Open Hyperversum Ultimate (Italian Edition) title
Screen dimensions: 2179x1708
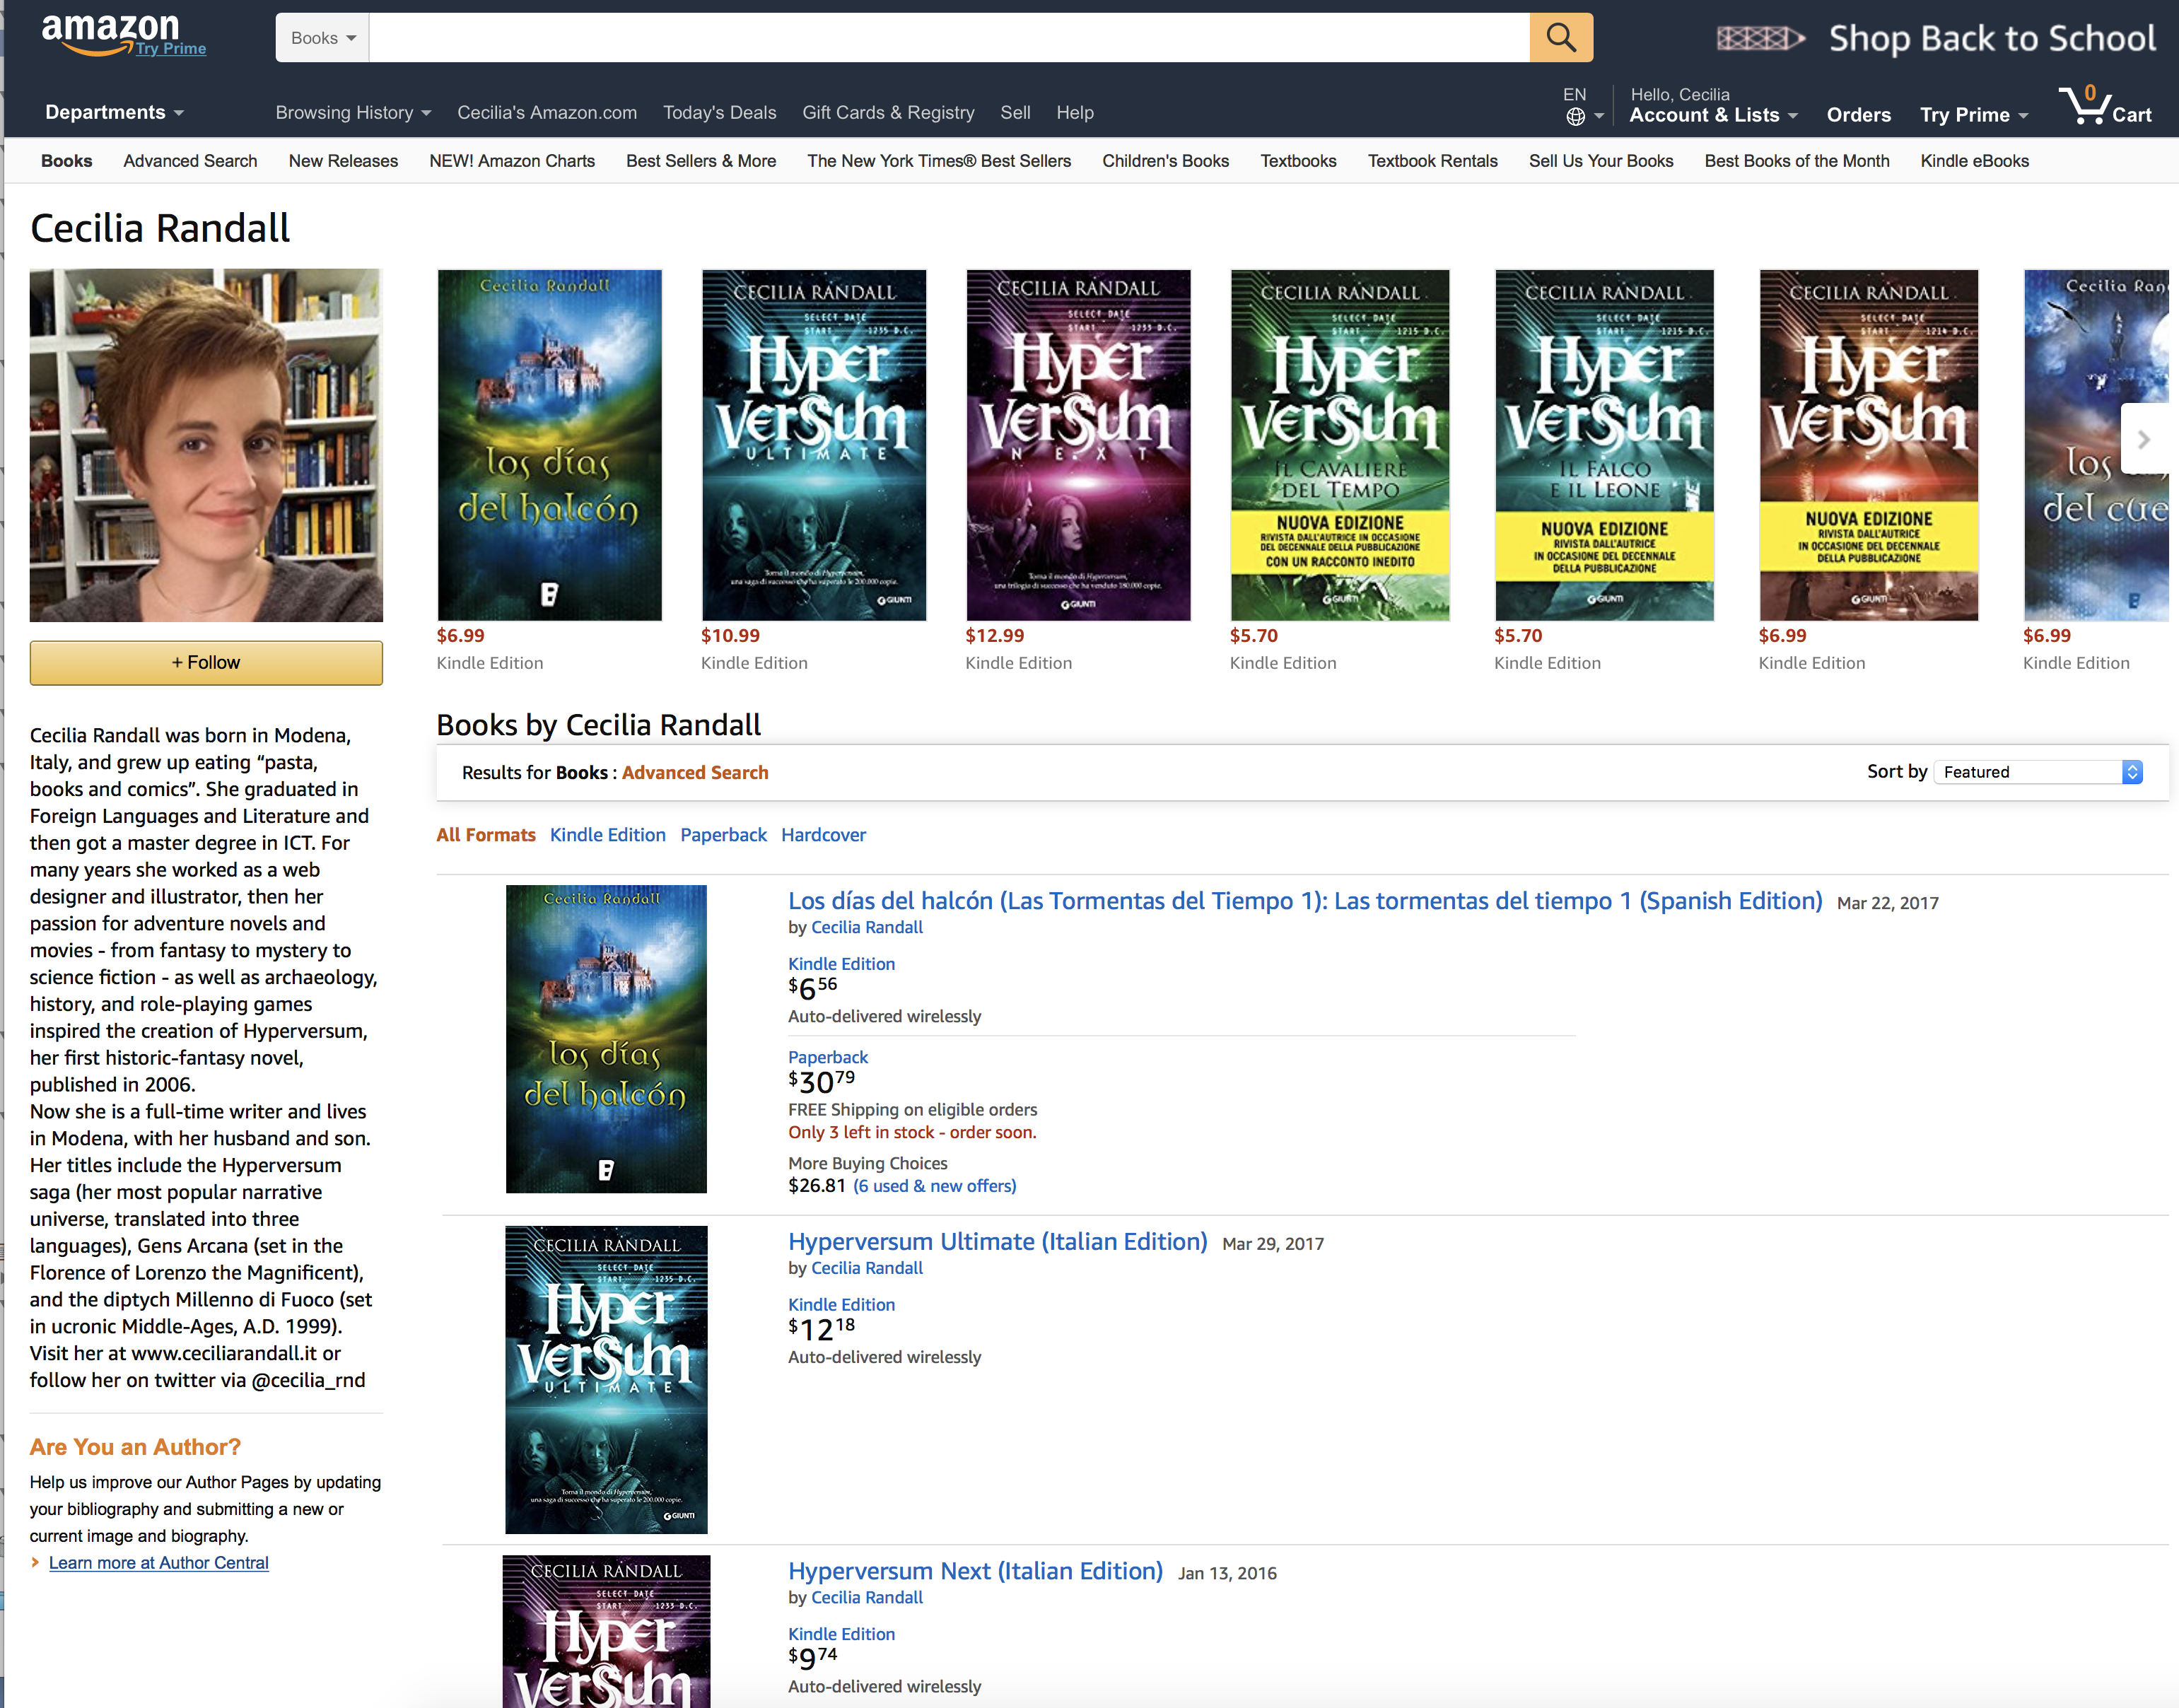click(998, 1242)
